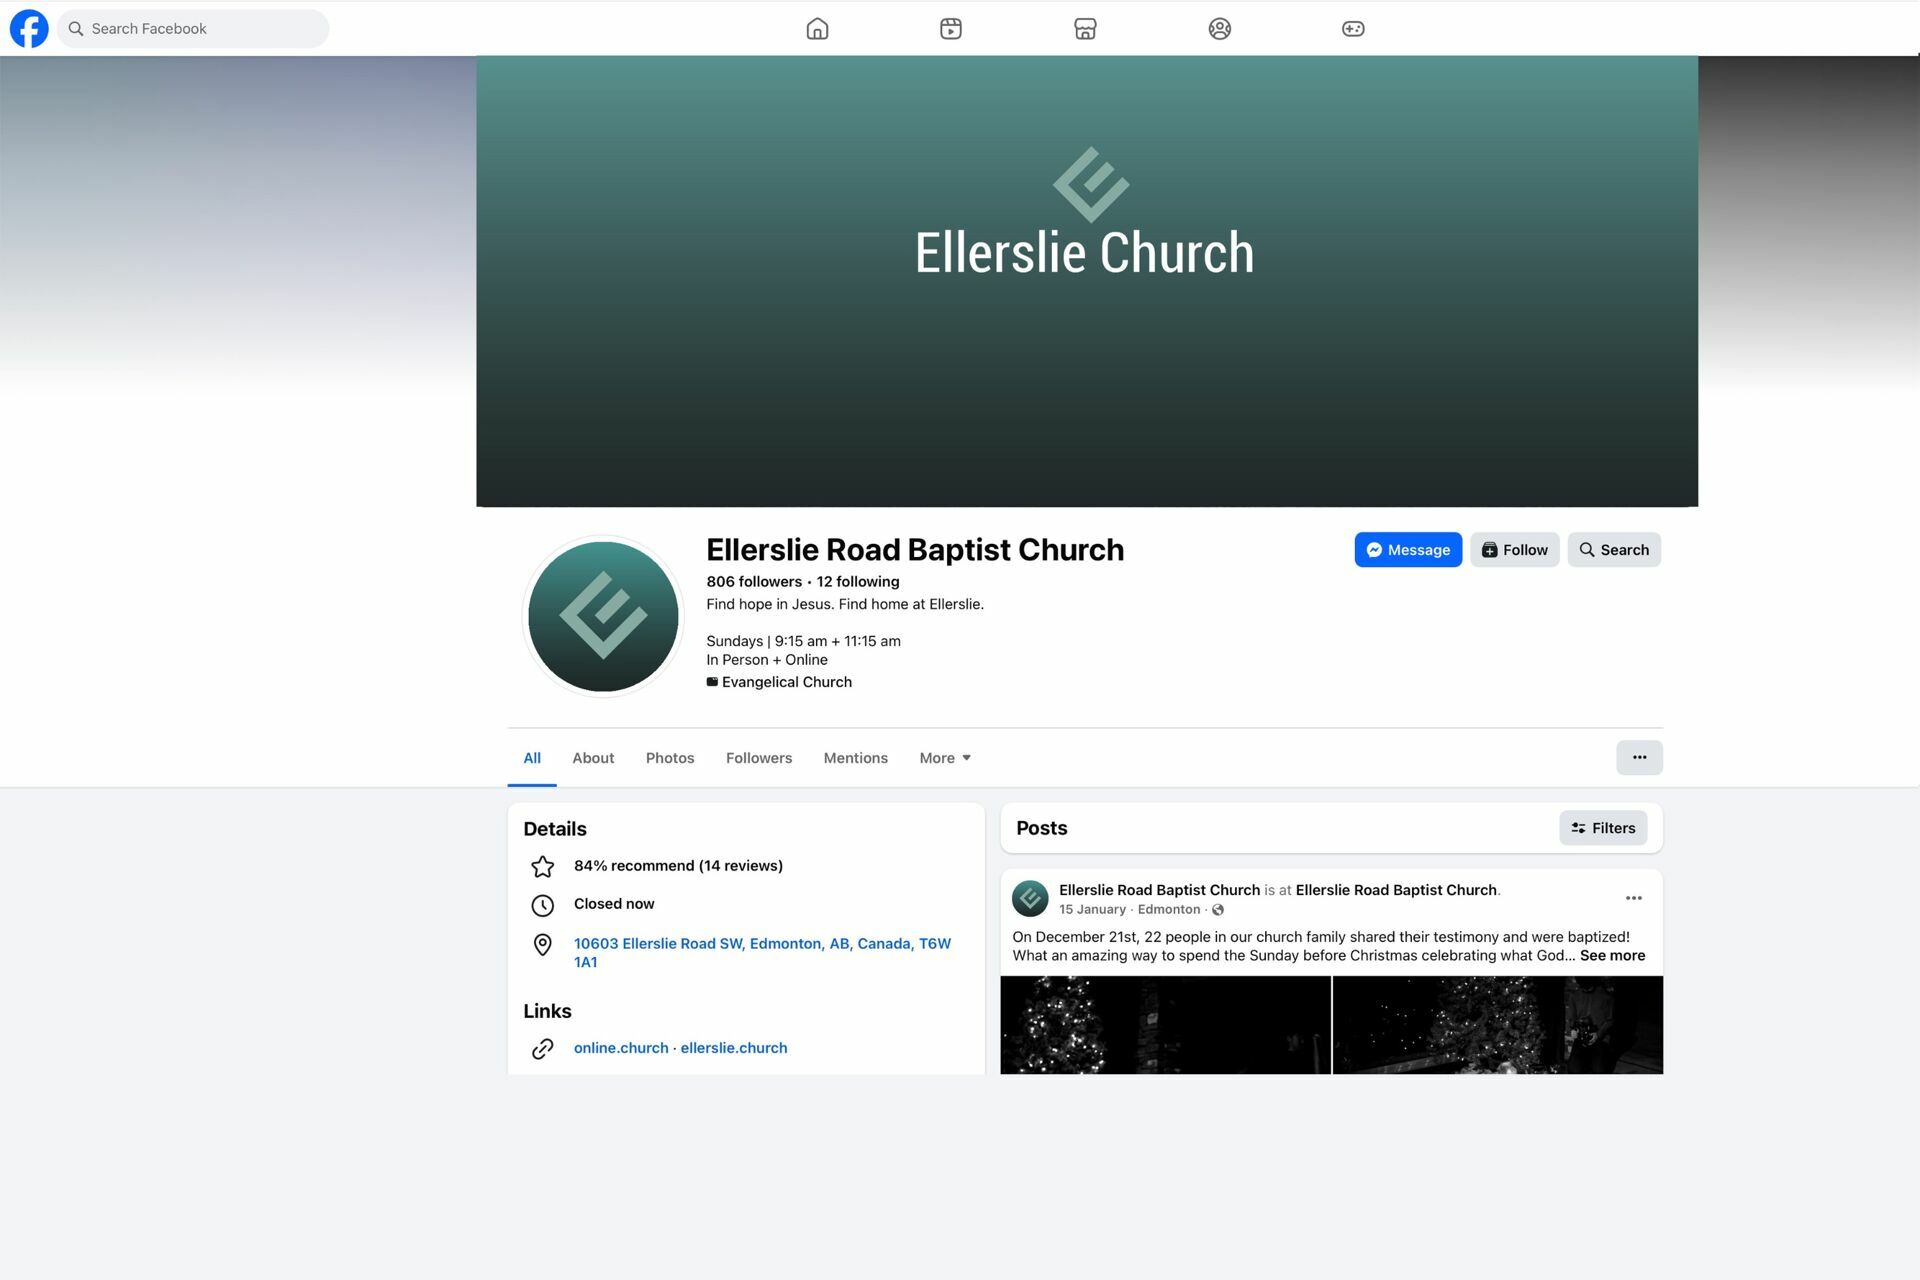
Task: Click the Links section heading
Action: pos(547,1011)
